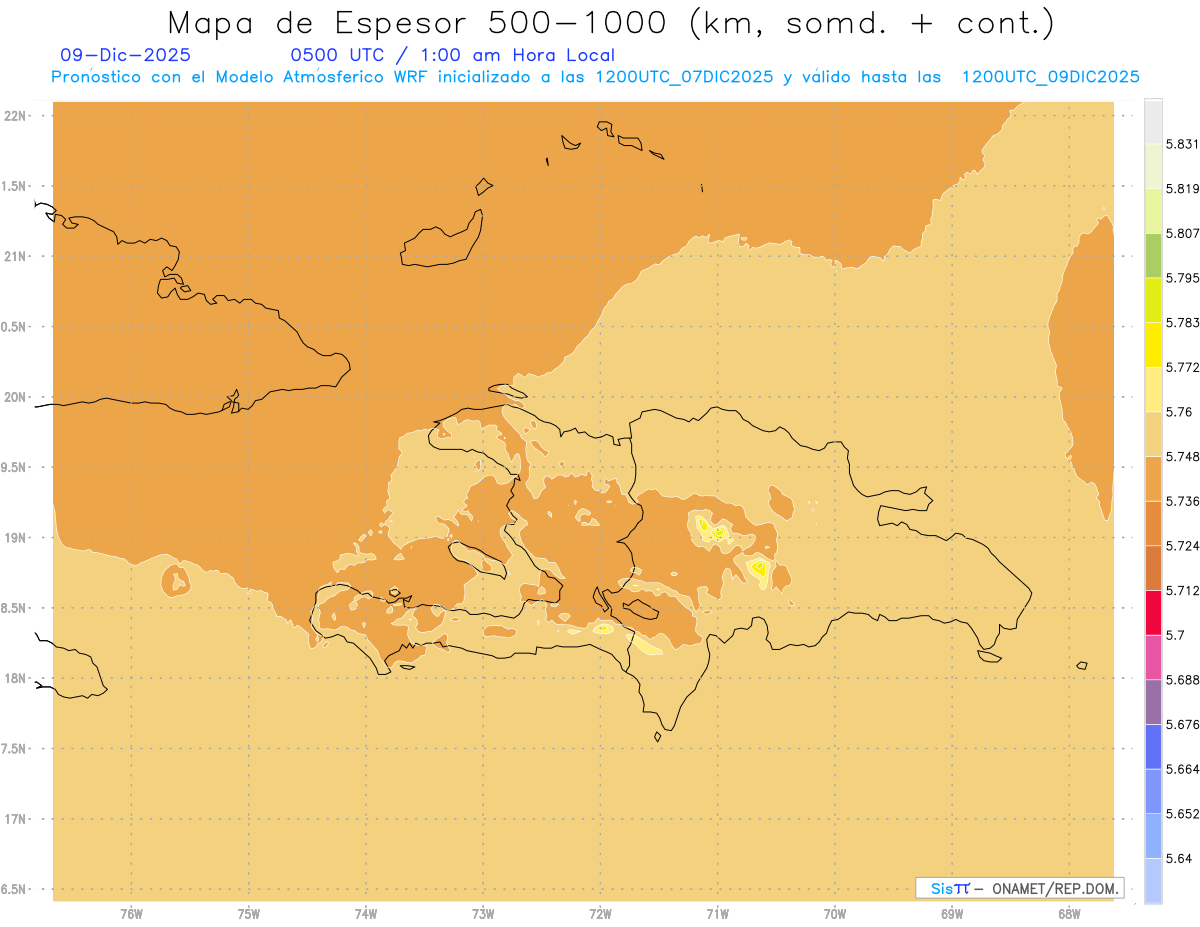
Task: Click colorbar value '5.724'
Action: (x=1182, y=546)
